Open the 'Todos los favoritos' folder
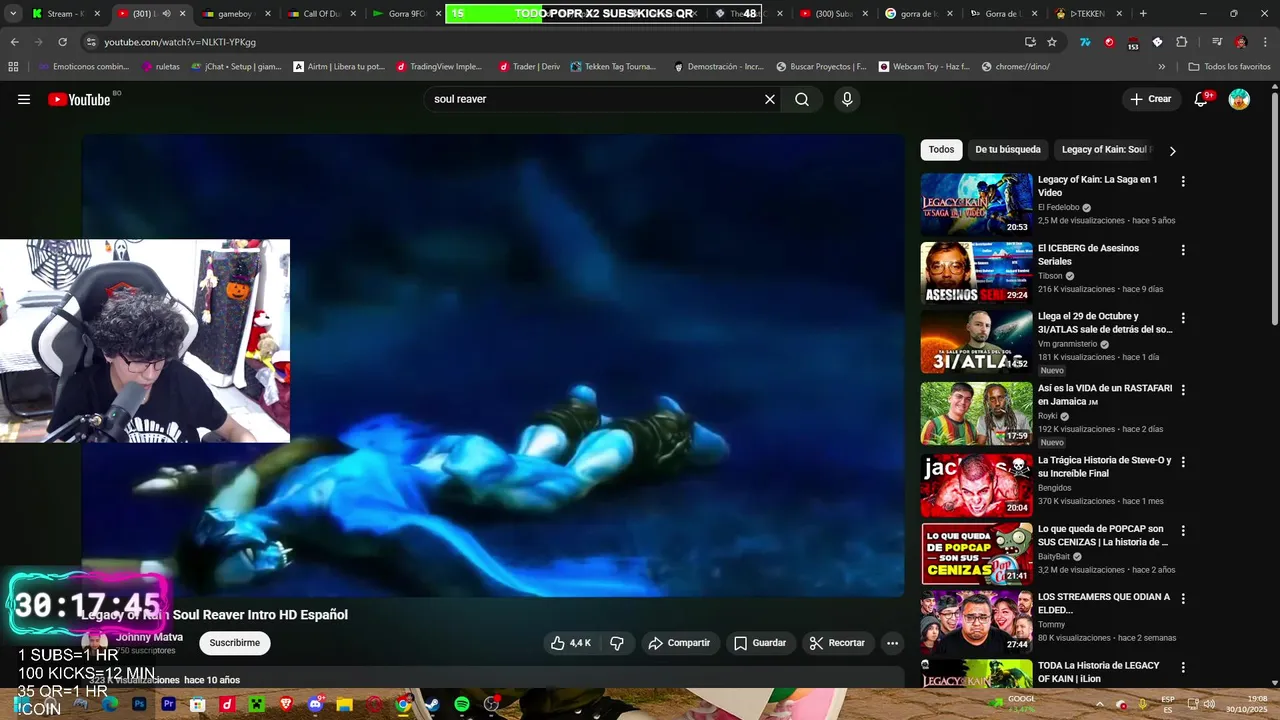The width and height of the screenshot is (1280, 720). (1229, 67)
